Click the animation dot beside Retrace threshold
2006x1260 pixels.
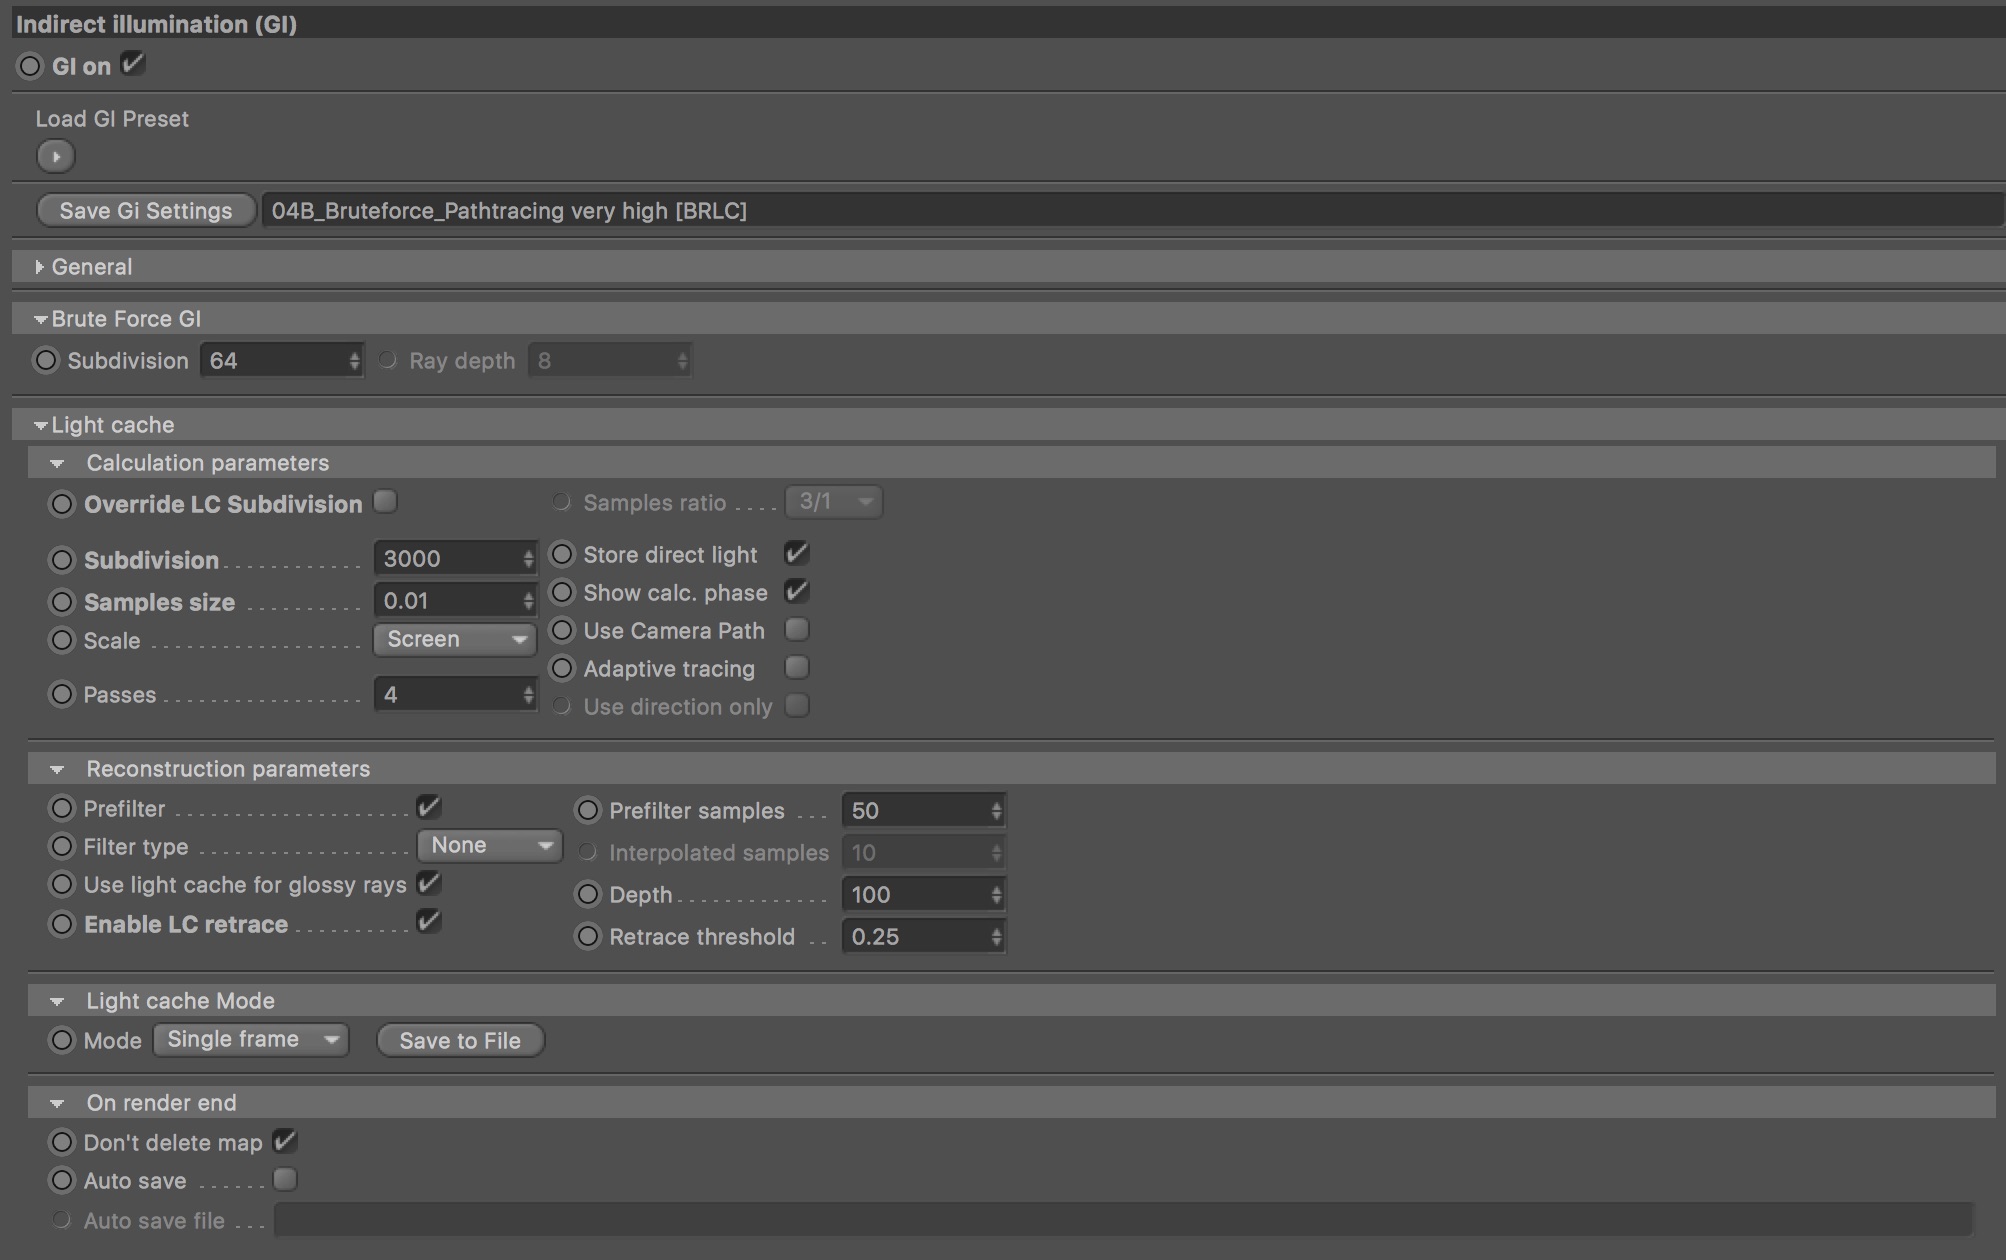[588, 936]
